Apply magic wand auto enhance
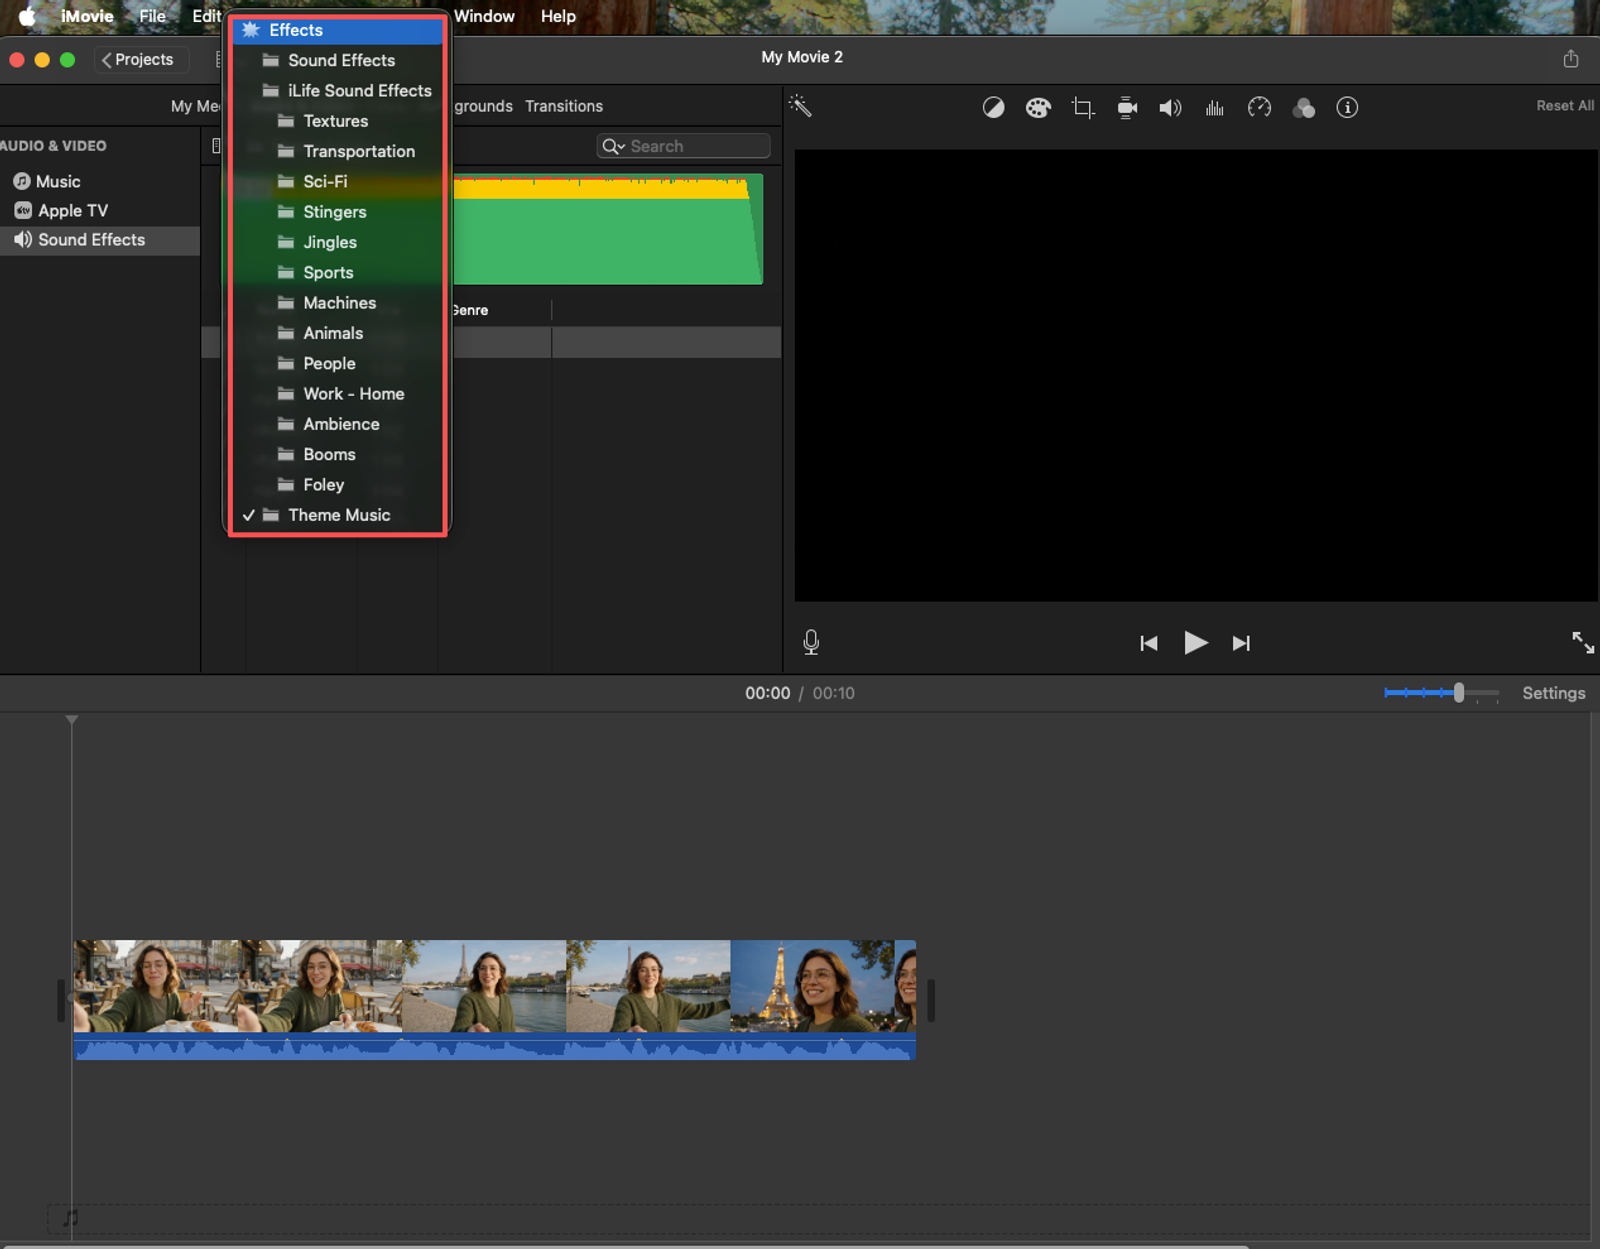Viewport: 1600px width, 1249px height. tap(800, 106)
